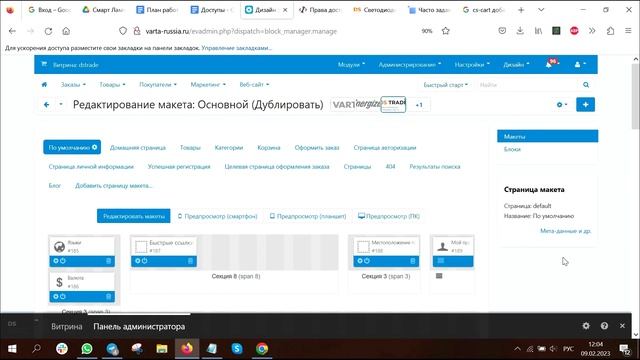Open File Explorer from the taskbar
Image resolution: width=640 pixels, height=360 pixels.
tap(162, 349)
